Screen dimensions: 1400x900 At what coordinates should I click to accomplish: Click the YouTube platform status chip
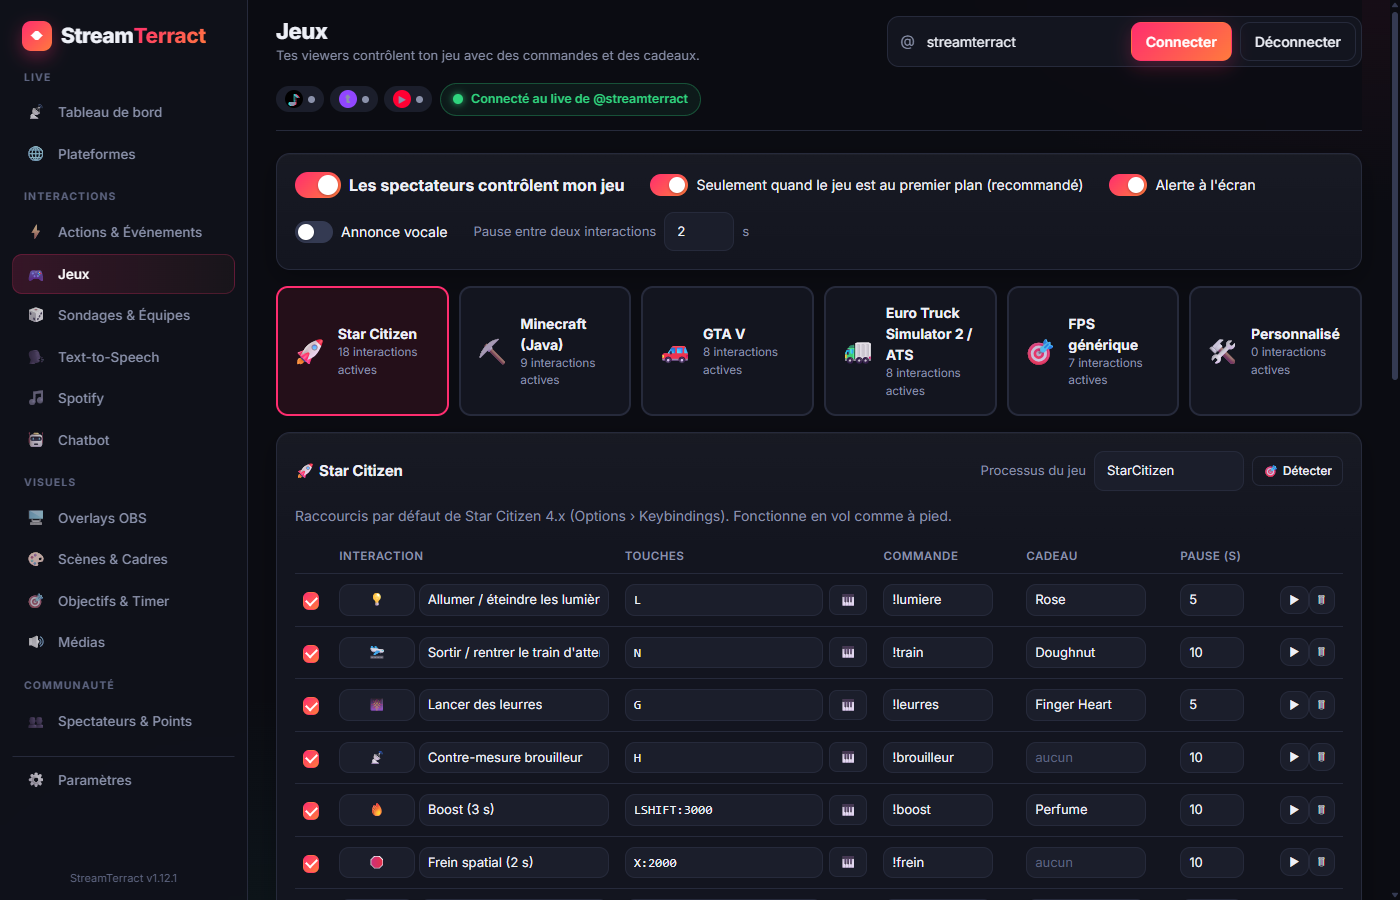point(408,99)
